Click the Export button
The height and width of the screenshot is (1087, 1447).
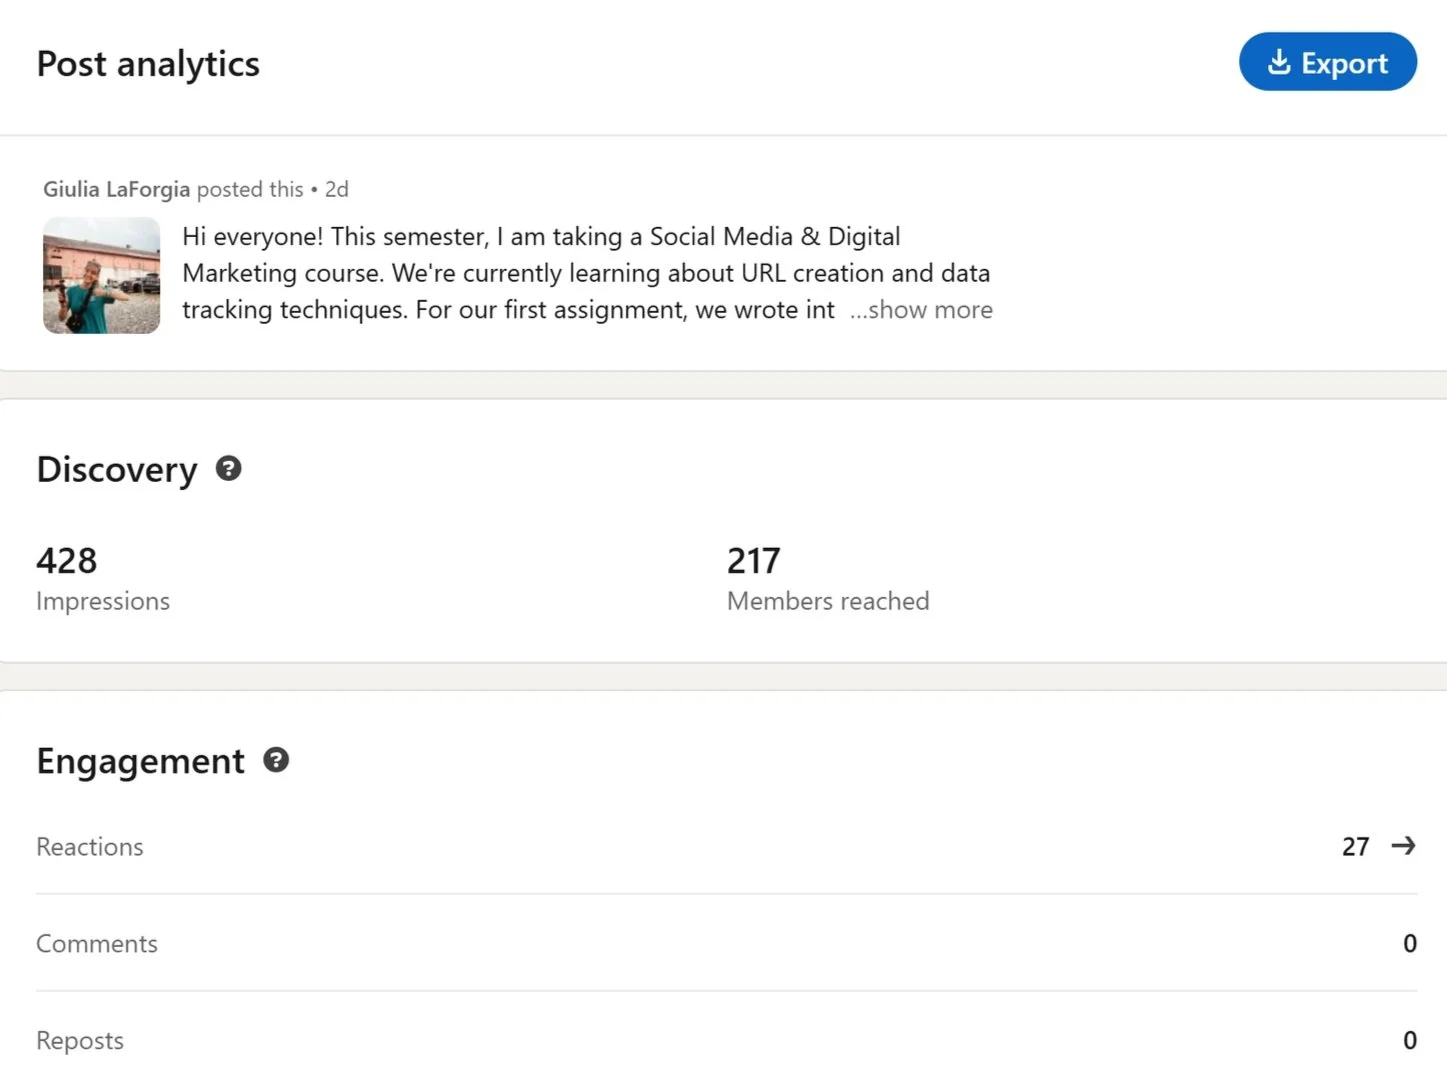(x=1327, y=62)
